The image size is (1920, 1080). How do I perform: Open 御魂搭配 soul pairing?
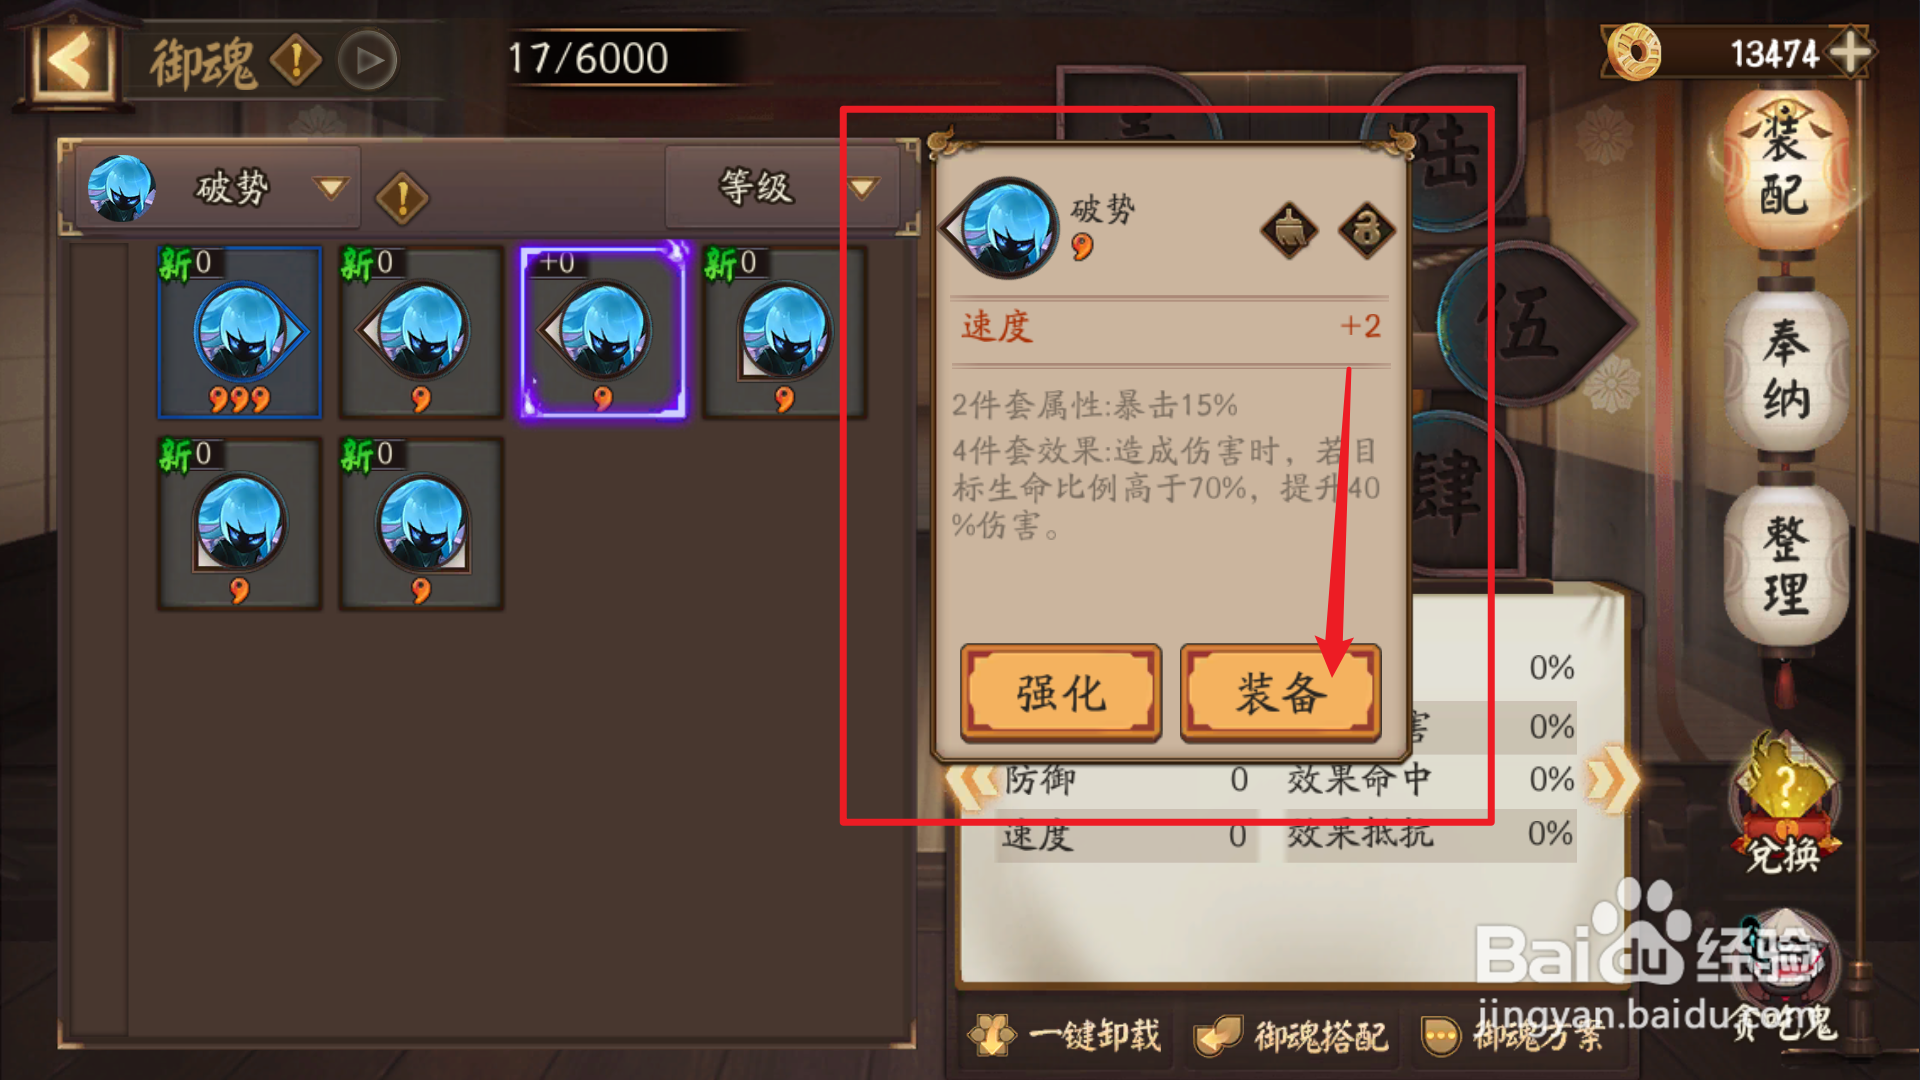pyautogui.click(x=1292, y=1036)
